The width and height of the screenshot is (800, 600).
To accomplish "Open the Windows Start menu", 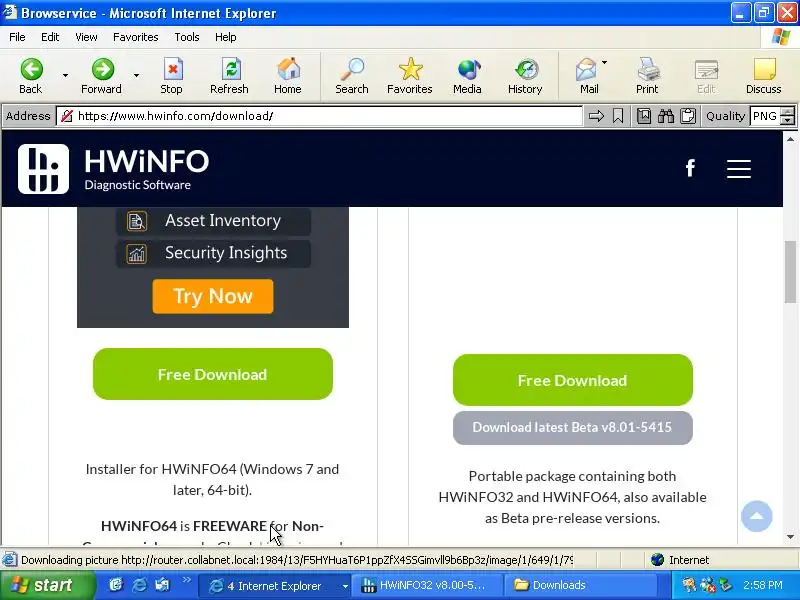I will [x=47, y=585].
